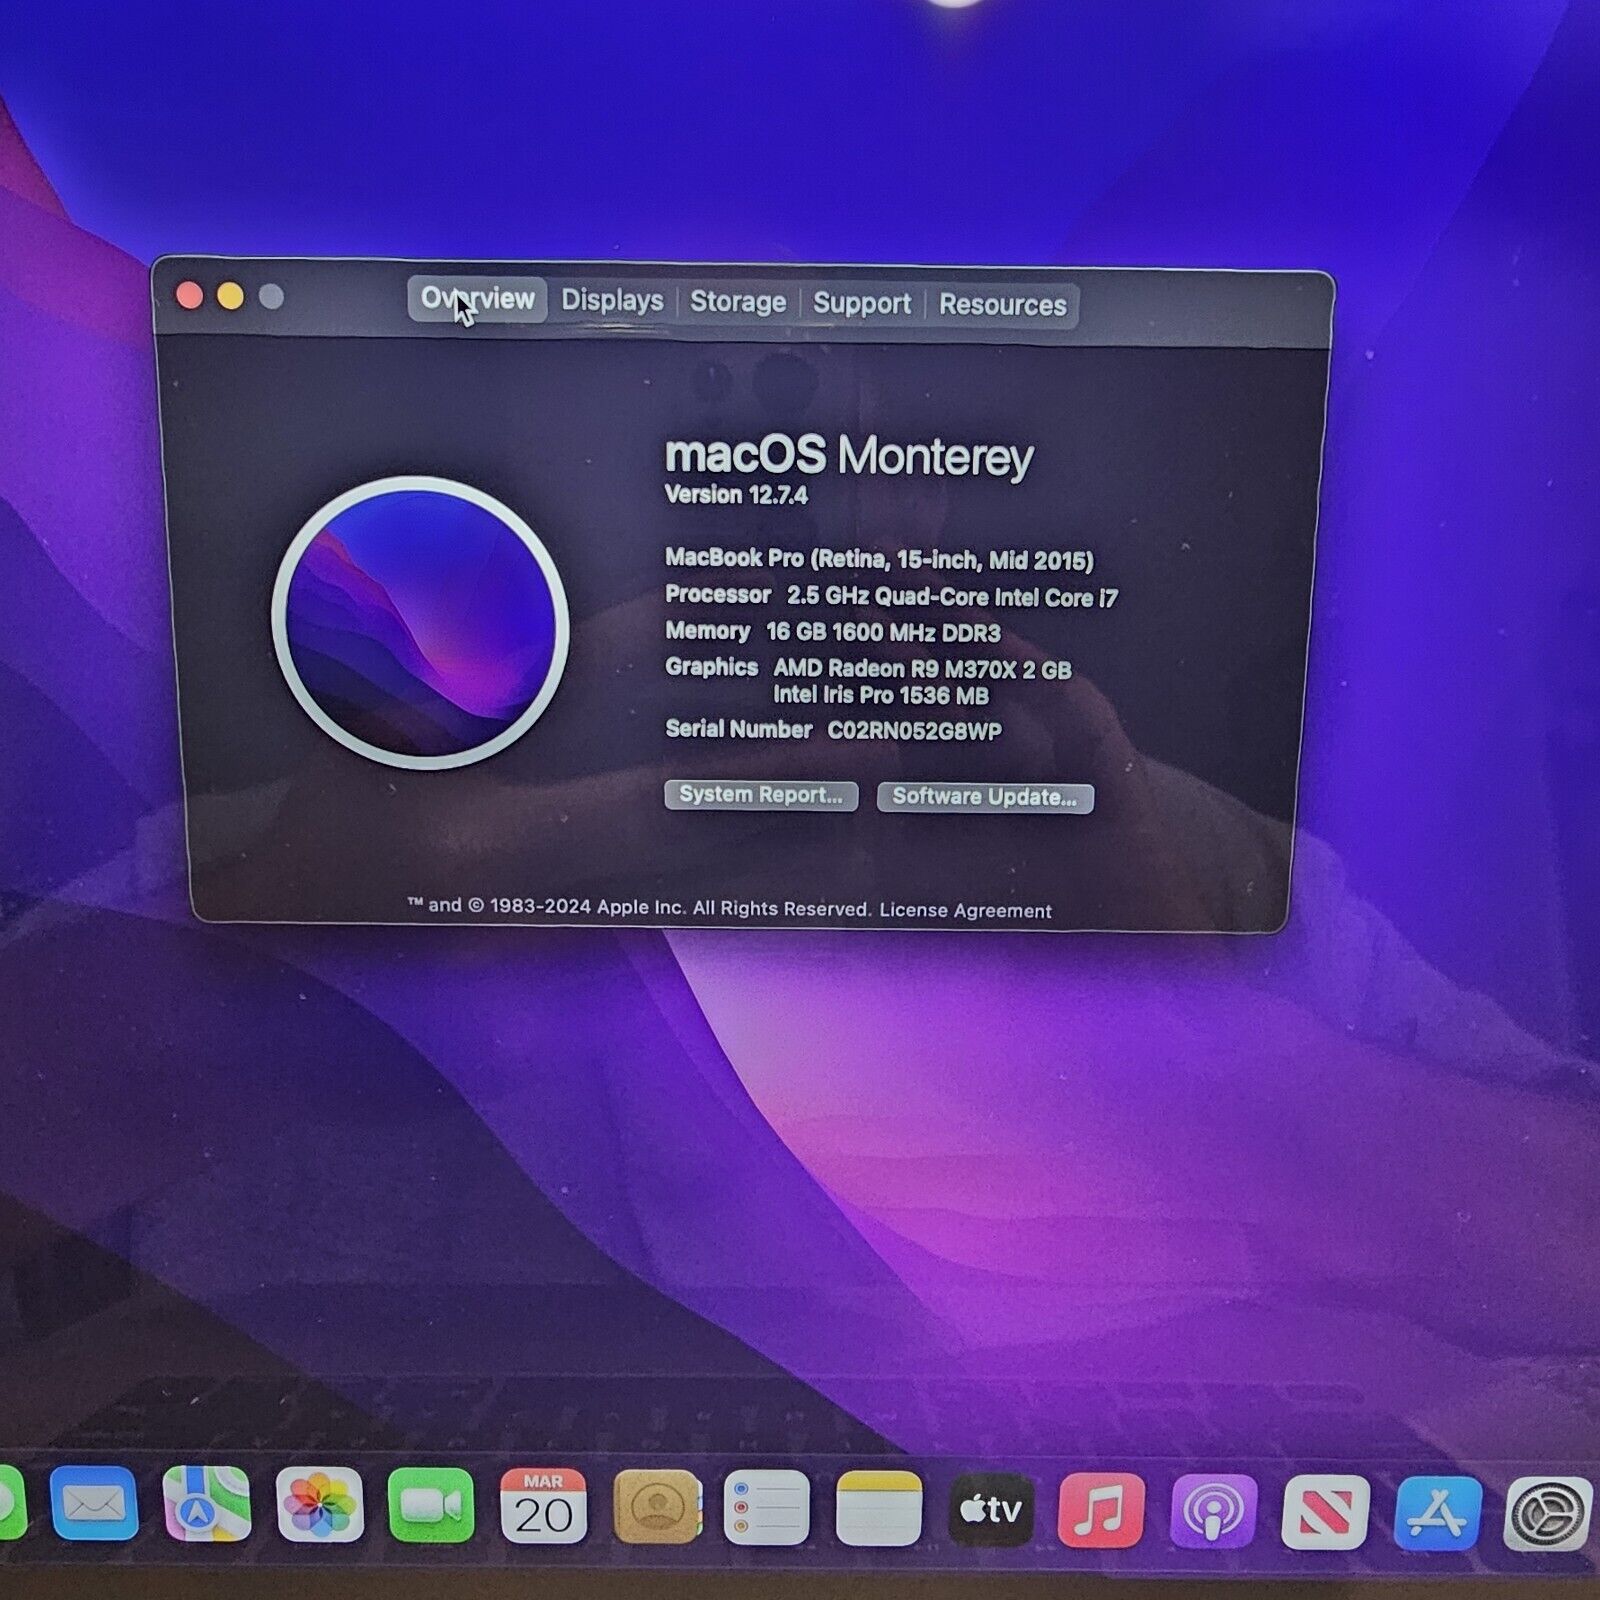1600x1600 pixels.
Task: Open the Music app icon
Action: 1102,1511
